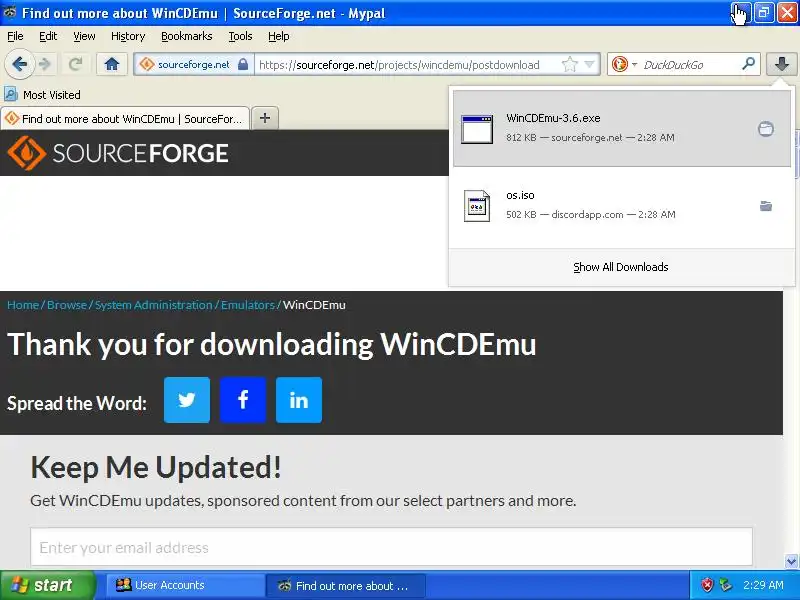Click the taskbar clock showing 2:29 AM
This screenshot has height=600, width=800.
coord(763,585)
